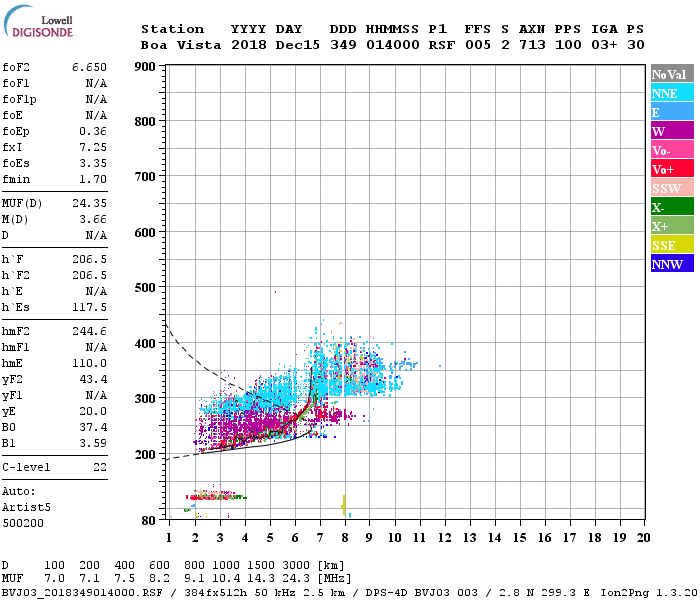Image resolution: width=700 pixels, height=600 pixels.
Task: Click the MUF 24.3 MHz table value
Action: pos(296,579)
